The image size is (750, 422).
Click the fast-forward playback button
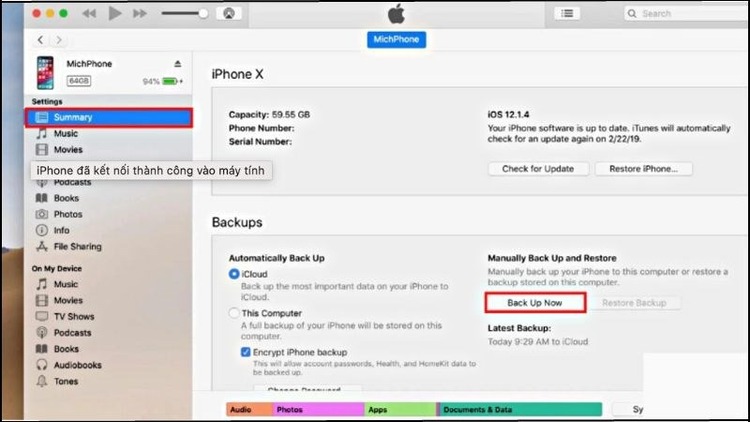pos(140,13)
